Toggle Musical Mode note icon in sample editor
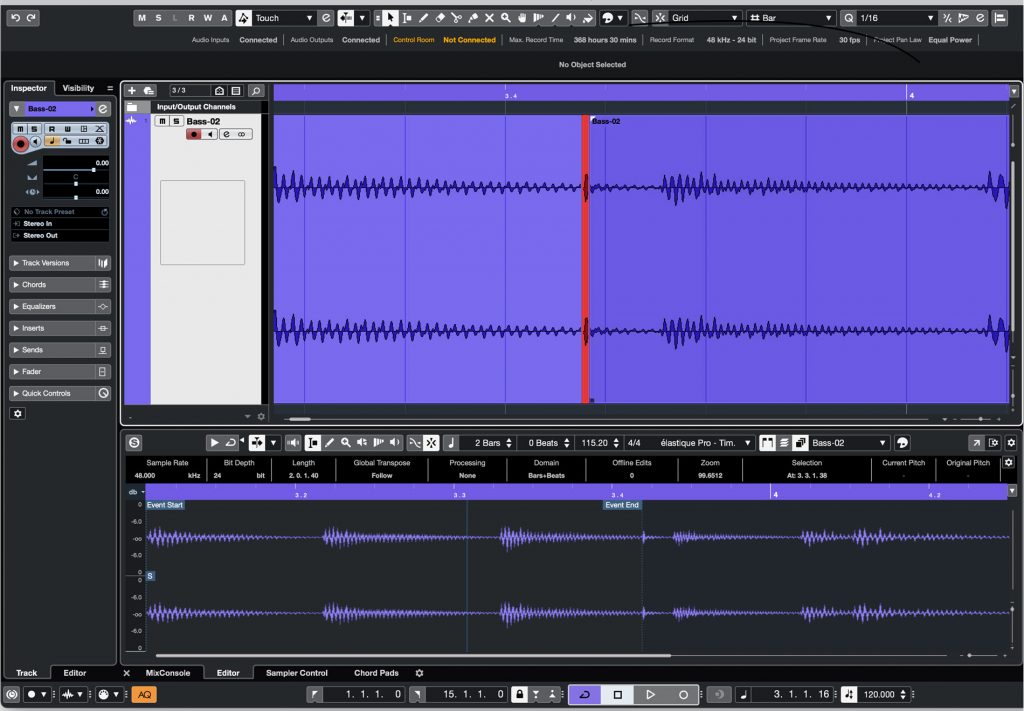Screen dimensions: 1024x711 pos(451,443)
